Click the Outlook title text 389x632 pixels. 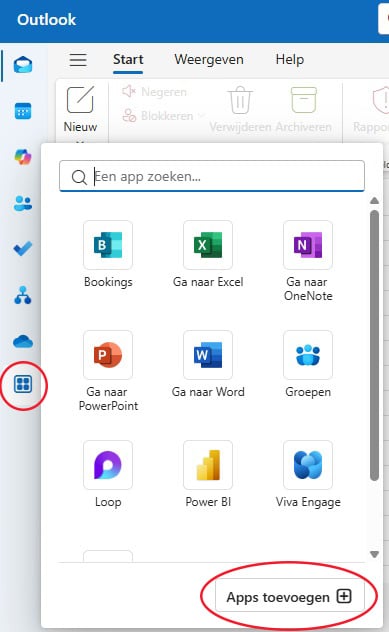tap(46, 19)
